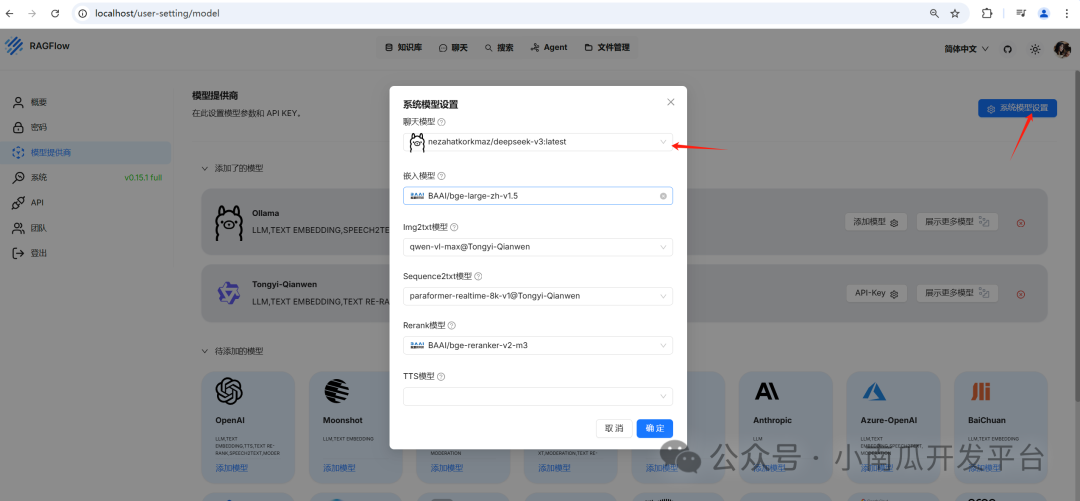Click the 取消 button

click(x=614, y=429)
